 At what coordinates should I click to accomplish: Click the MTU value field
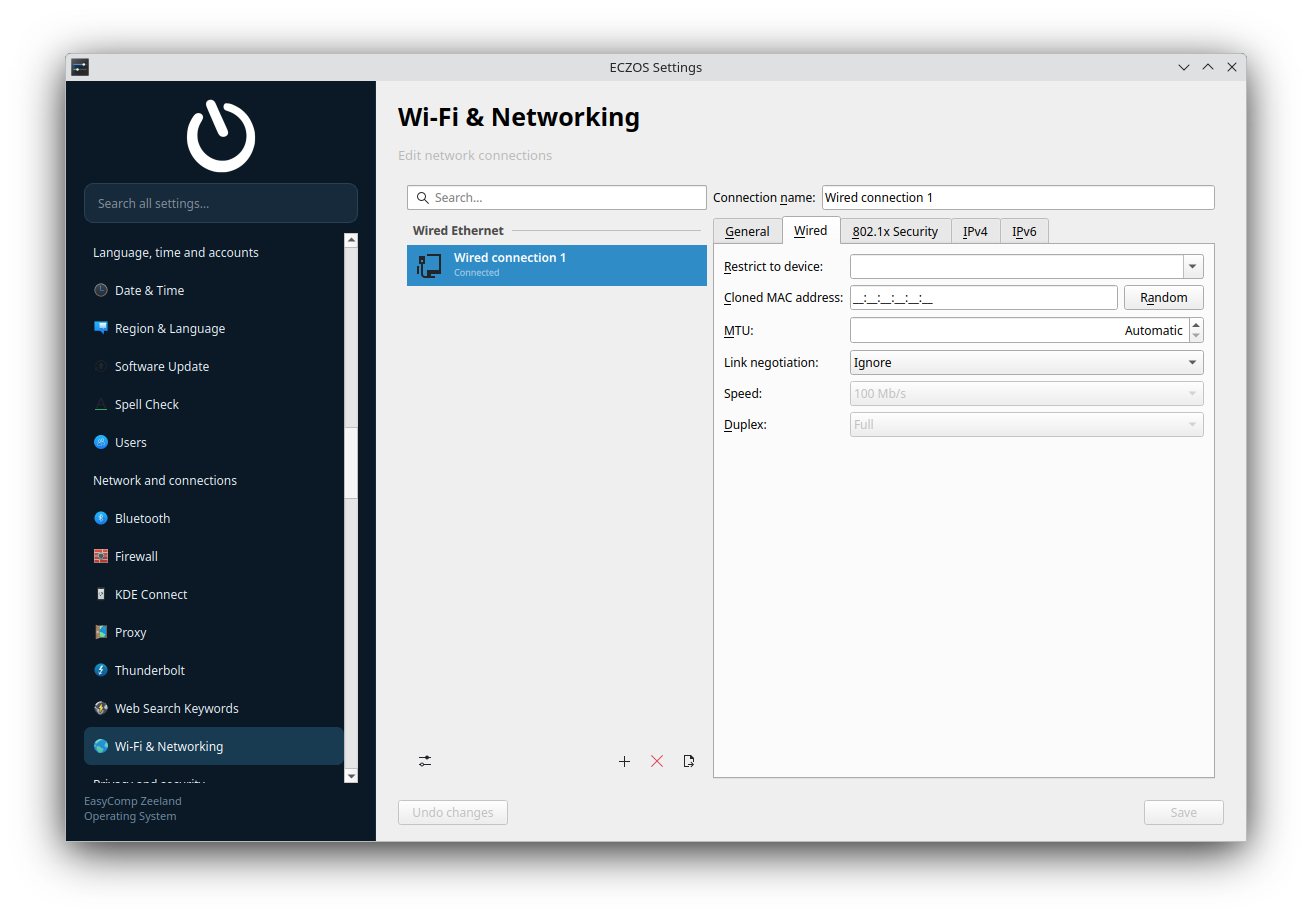[x=1020, y=330]
